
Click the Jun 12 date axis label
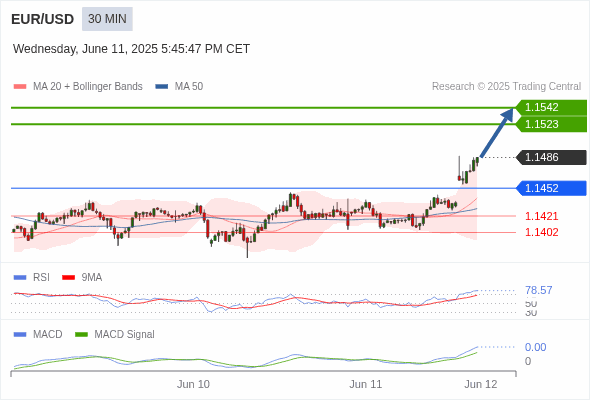(481, 384)
